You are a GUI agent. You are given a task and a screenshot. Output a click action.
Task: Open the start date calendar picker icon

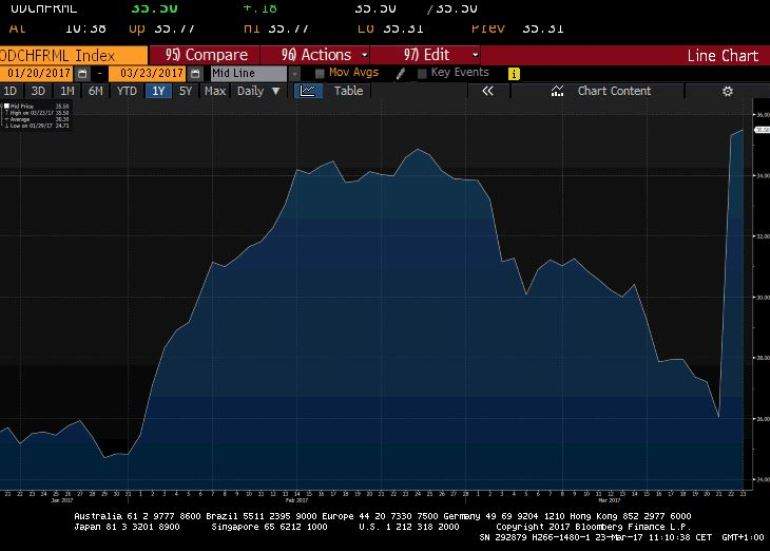click(82, 74)
